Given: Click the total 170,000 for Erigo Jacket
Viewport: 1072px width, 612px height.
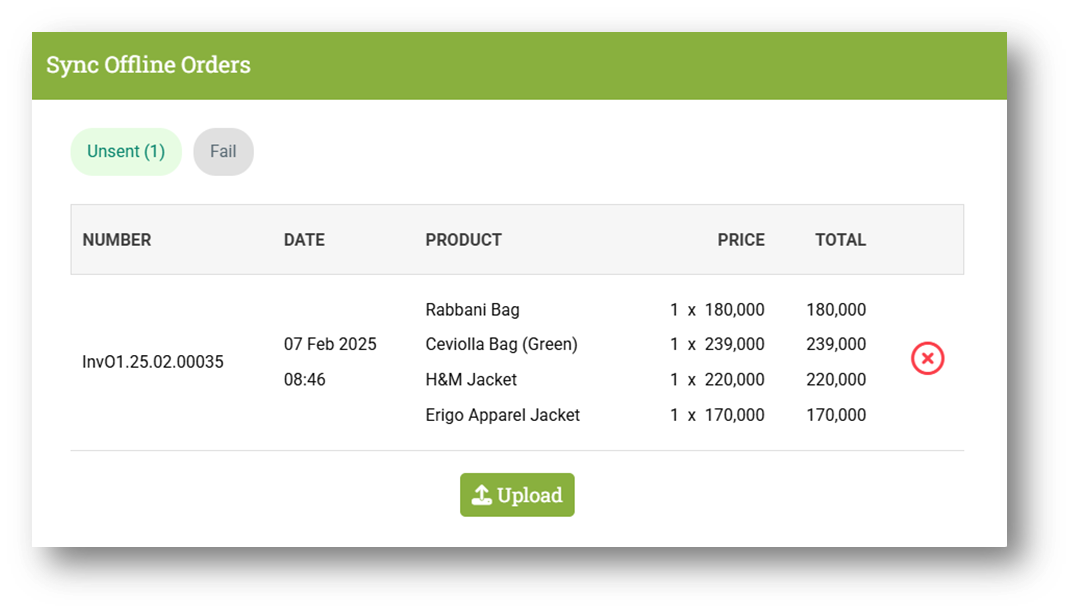Looking at the screenshot, I should point(836,415).
